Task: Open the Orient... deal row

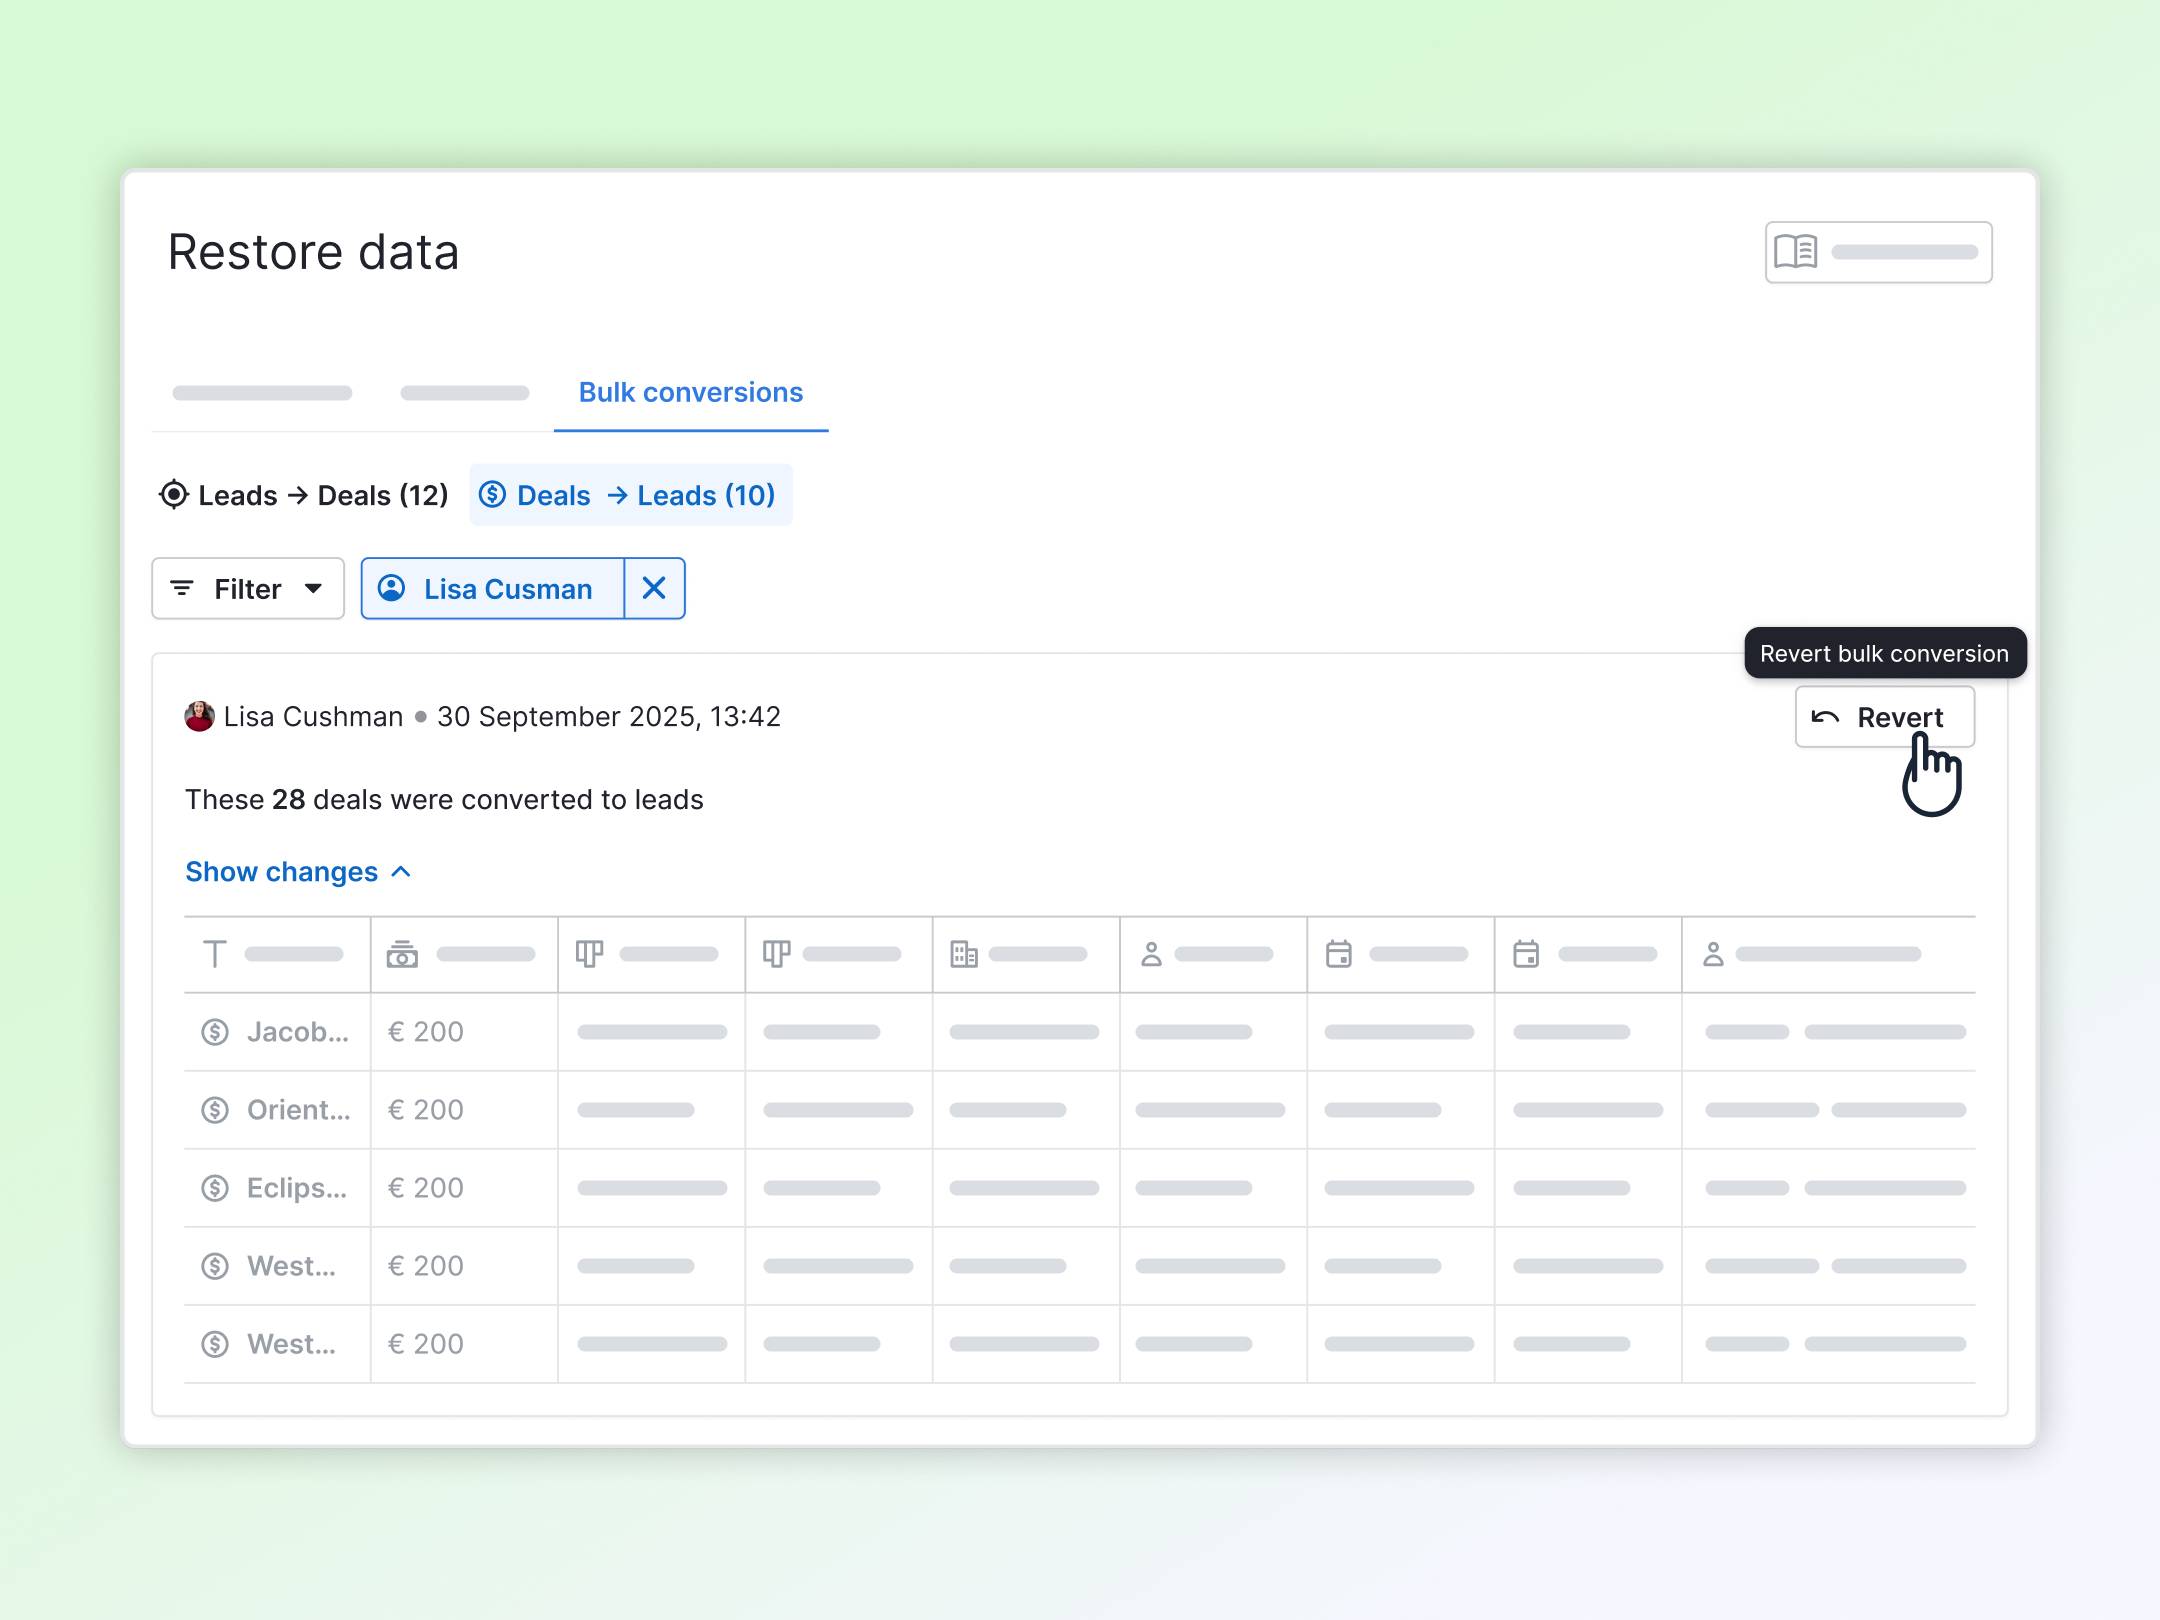Action: [x=298, y=1110]
